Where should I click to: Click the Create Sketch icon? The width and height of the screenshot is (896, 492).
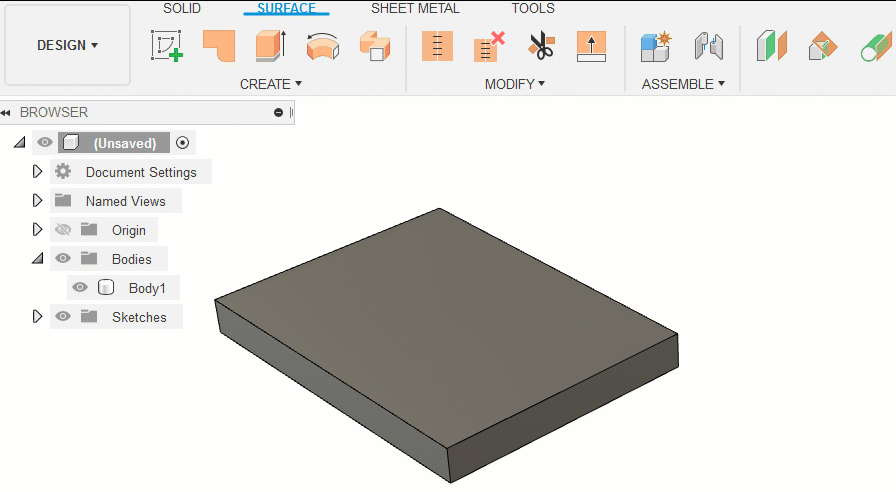coord(166,45)
